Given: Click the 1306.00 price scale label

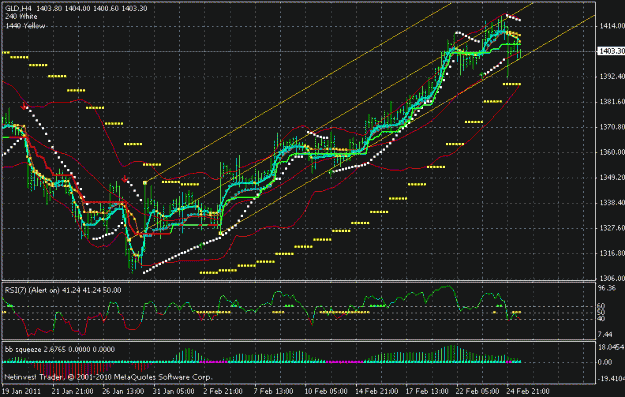Looking at the screenshot, I should tap(612, 278).
